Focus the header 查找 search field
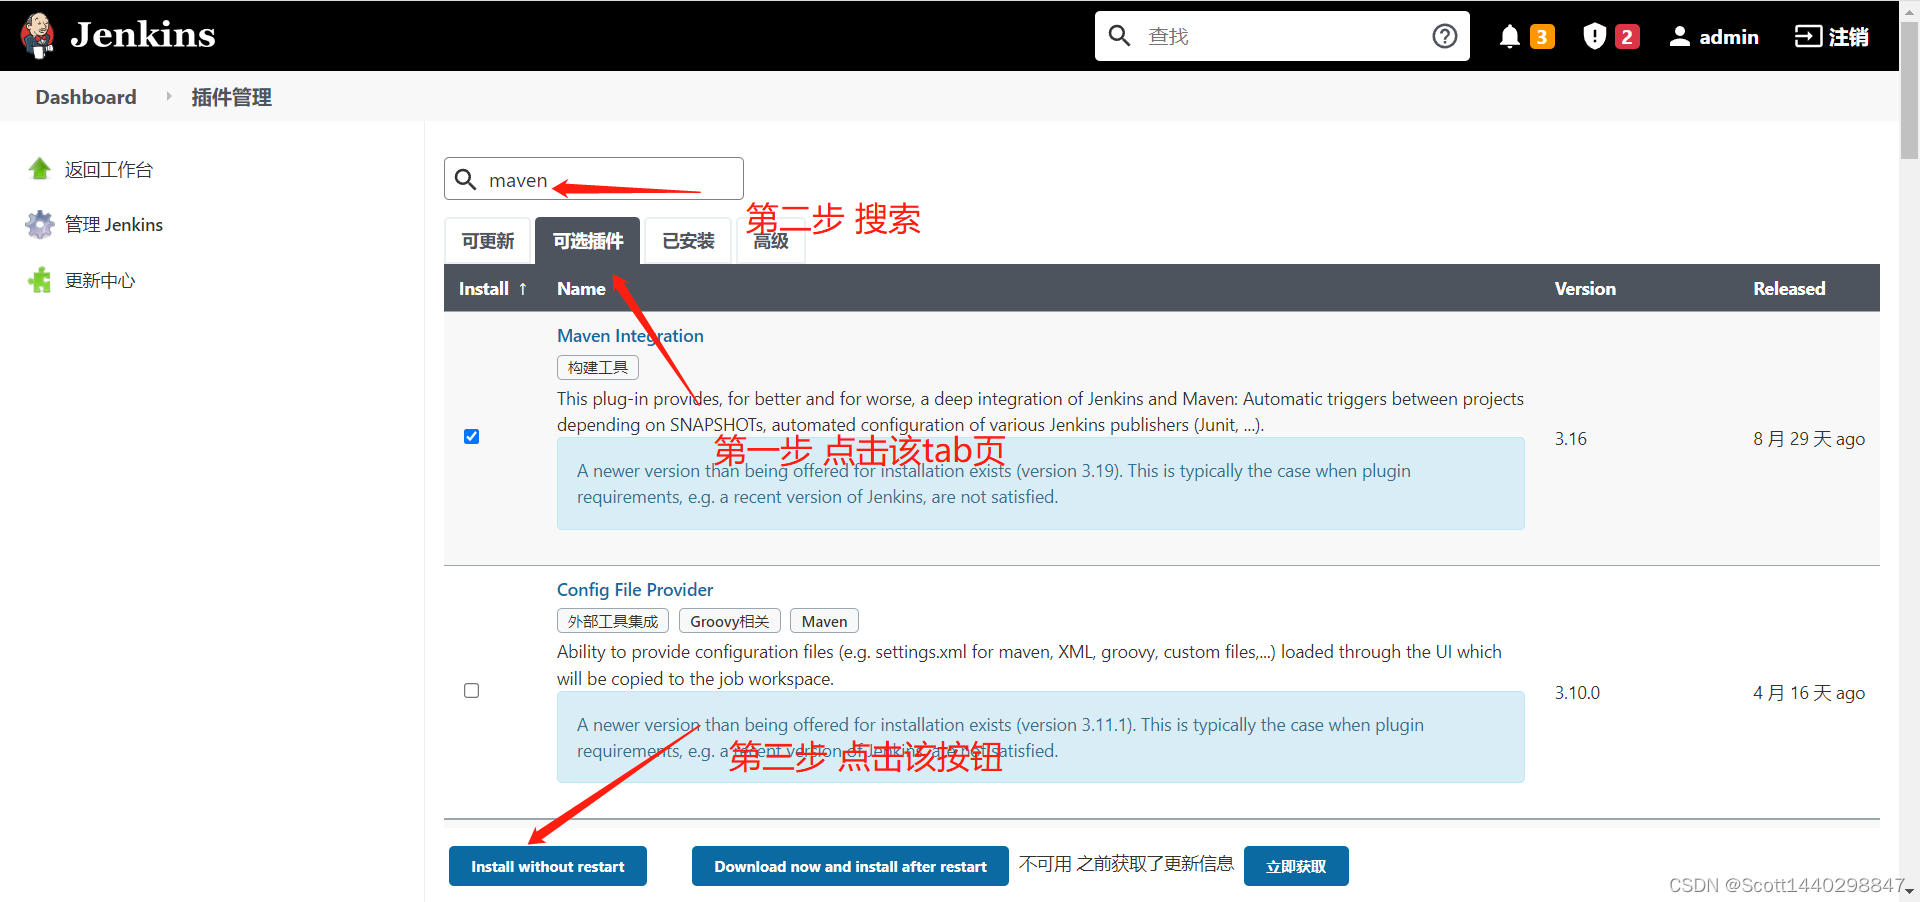This screenshot has width=1920, height=902. click(x=1282, y=36)
